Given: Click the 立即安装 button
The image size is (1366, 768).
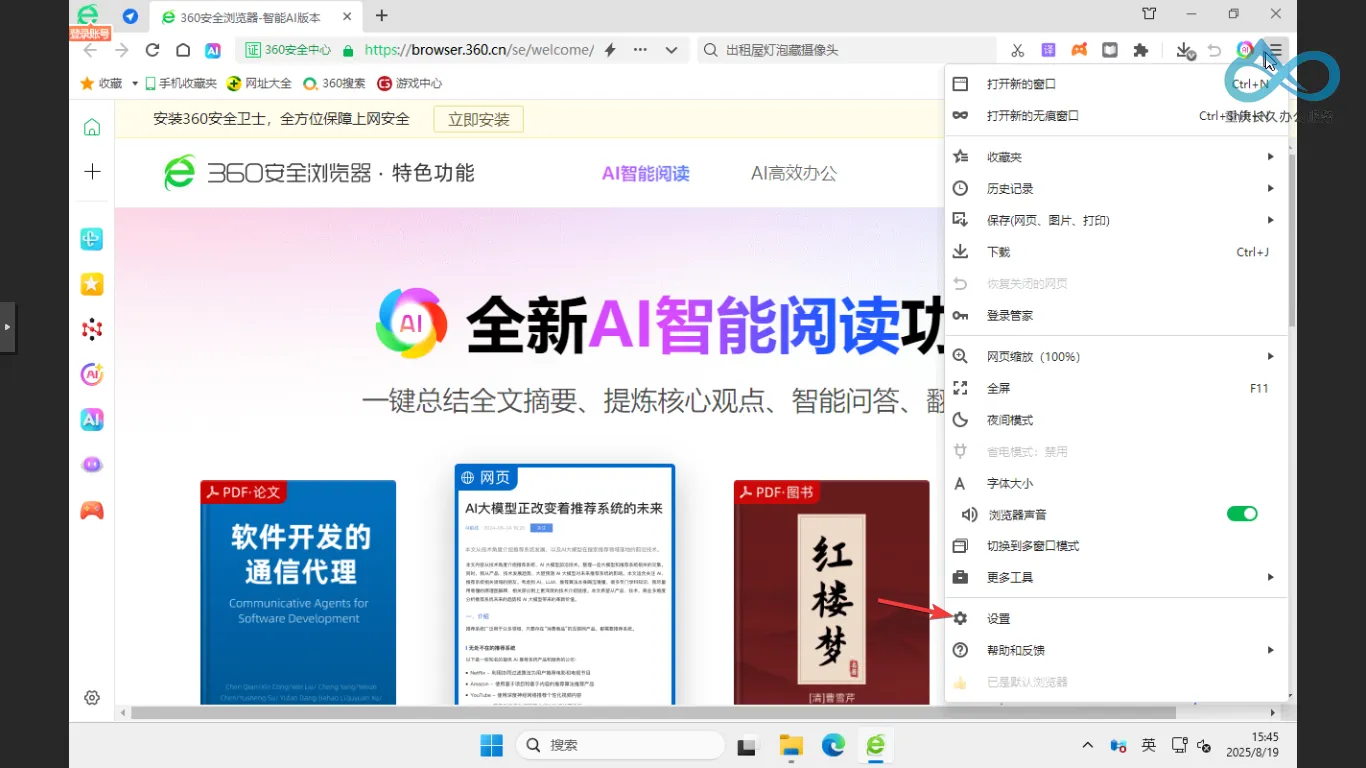Looking at the screenshot, I should coord(478,119).
